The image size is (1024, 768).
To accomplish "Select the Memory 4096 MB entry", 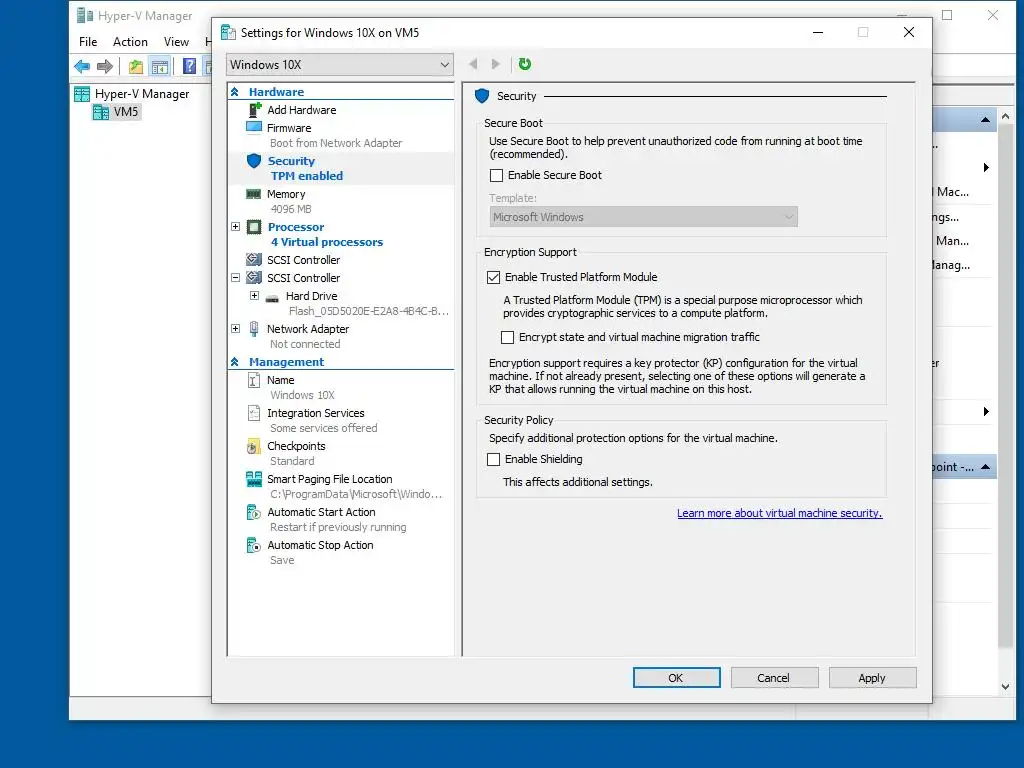I will coord(341,201).
